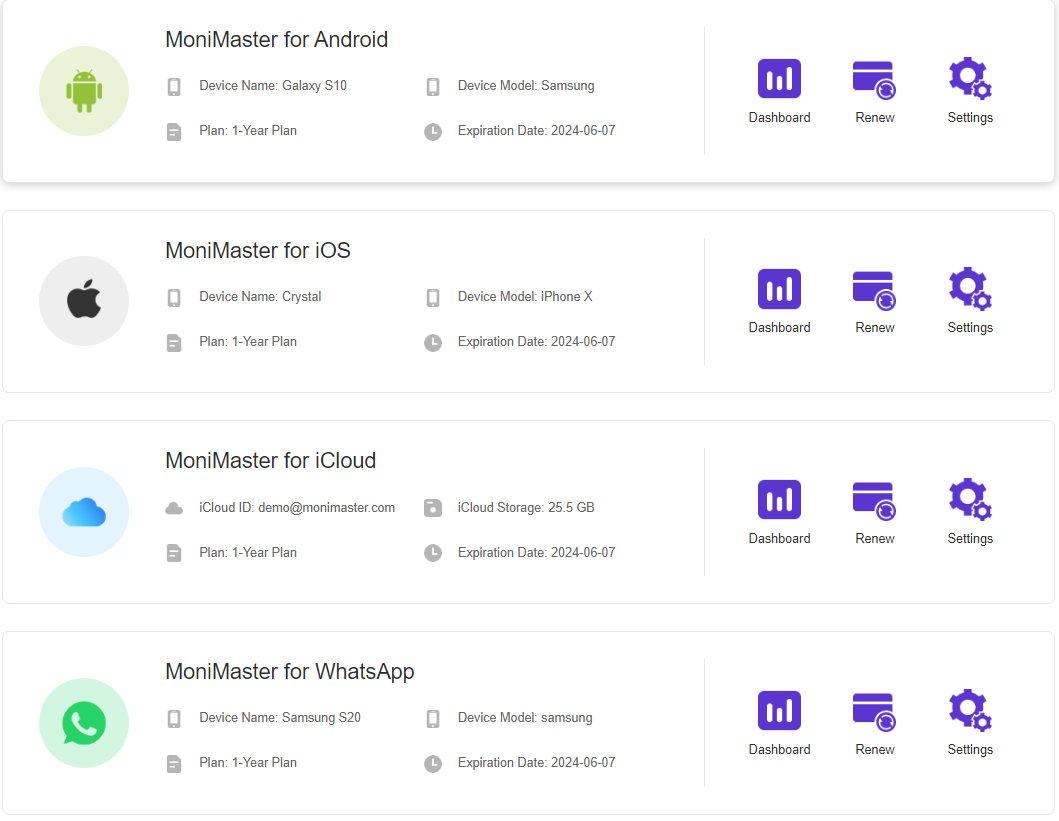Viewport: 1059px width, 821px height.
Task: Renew the MoniMaster for iCloud plan
Action: pos(874,500)
